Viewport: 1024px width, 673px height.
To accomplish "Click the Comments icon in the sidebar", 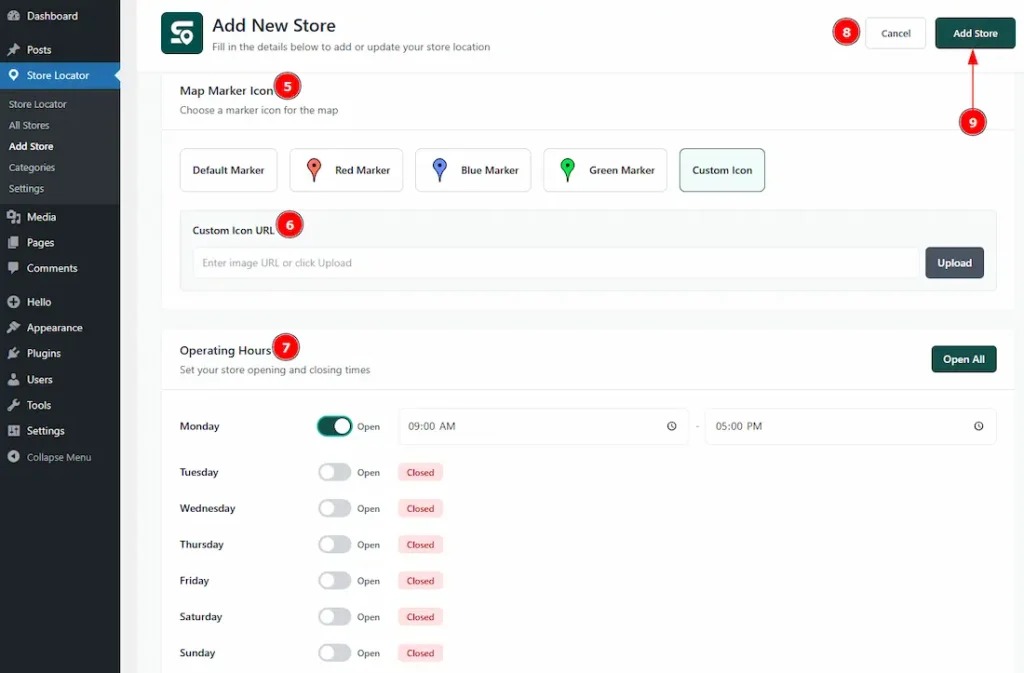I will point(12,268).
